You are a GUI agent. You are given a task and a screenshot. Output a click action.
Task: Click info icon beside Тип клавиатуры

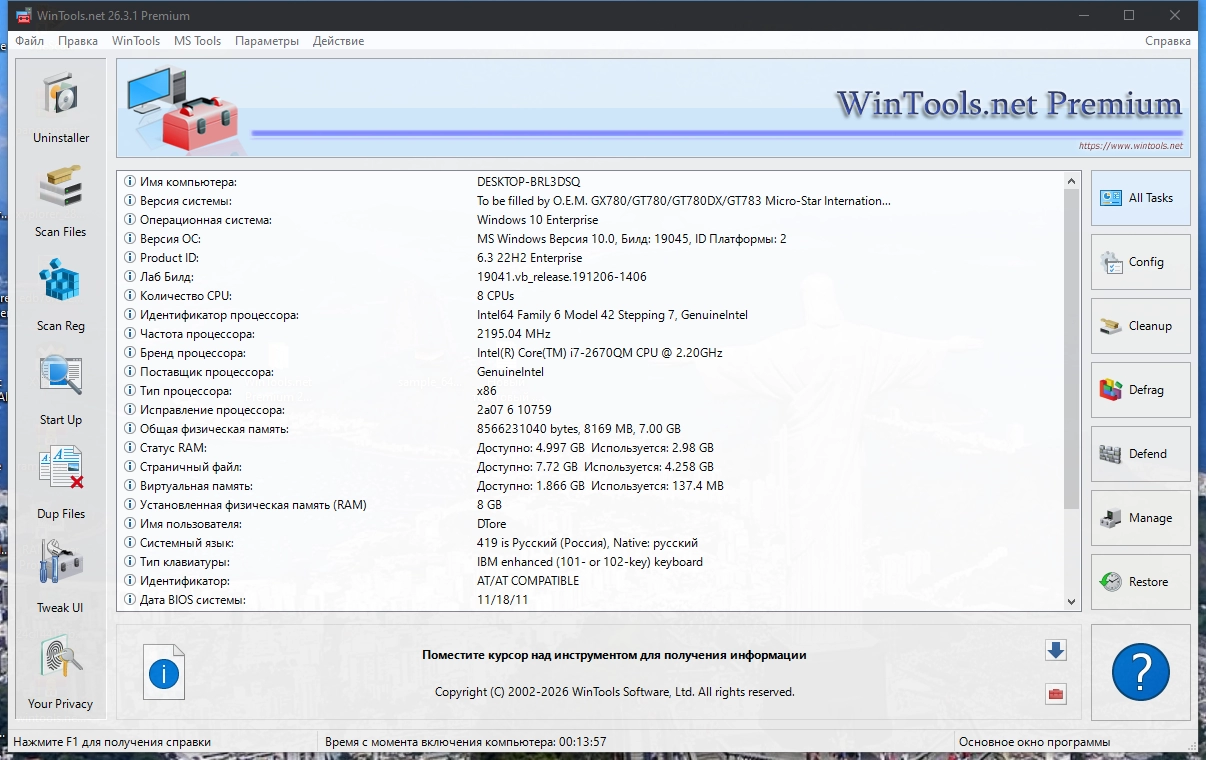(129, 562)
